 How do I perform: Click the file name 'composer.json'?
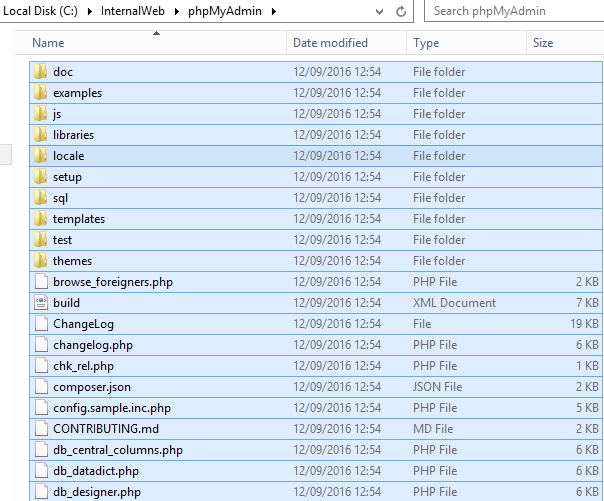click(92, 387)
